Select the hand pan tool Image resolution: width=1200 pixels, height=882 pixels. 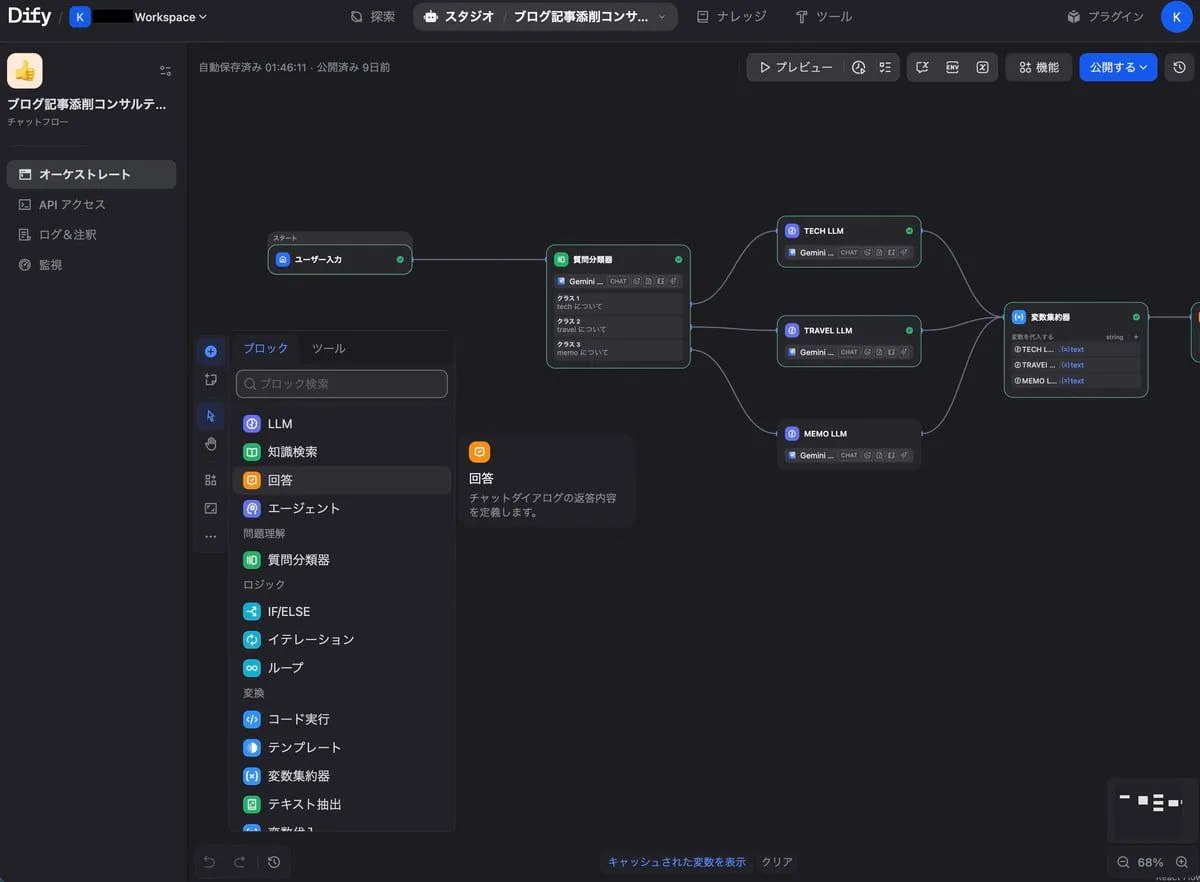[x=210, y=444]
